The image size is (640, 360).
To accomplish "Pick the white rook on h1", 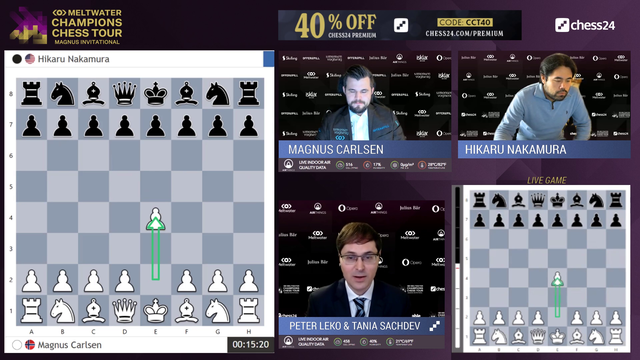I will tap(249, 311).
